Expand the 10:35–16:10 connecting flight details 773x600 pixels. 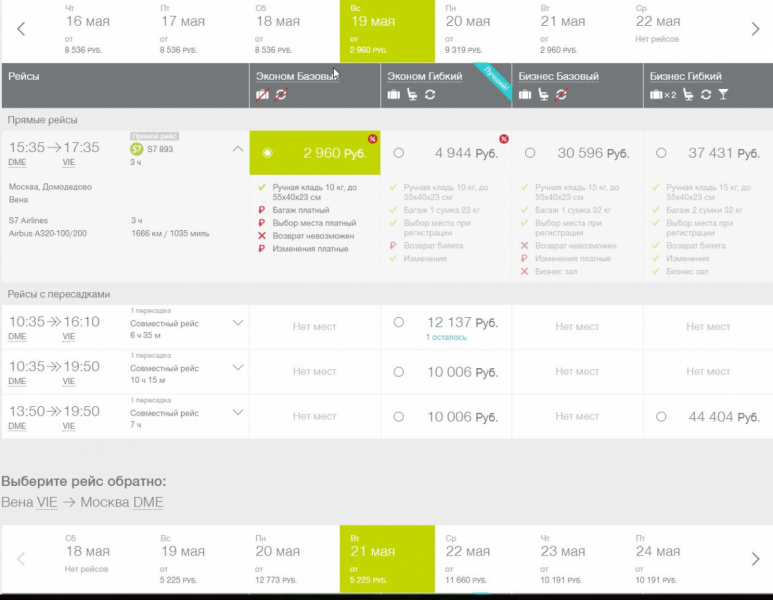pyautogui.click(x=237, y=322)
